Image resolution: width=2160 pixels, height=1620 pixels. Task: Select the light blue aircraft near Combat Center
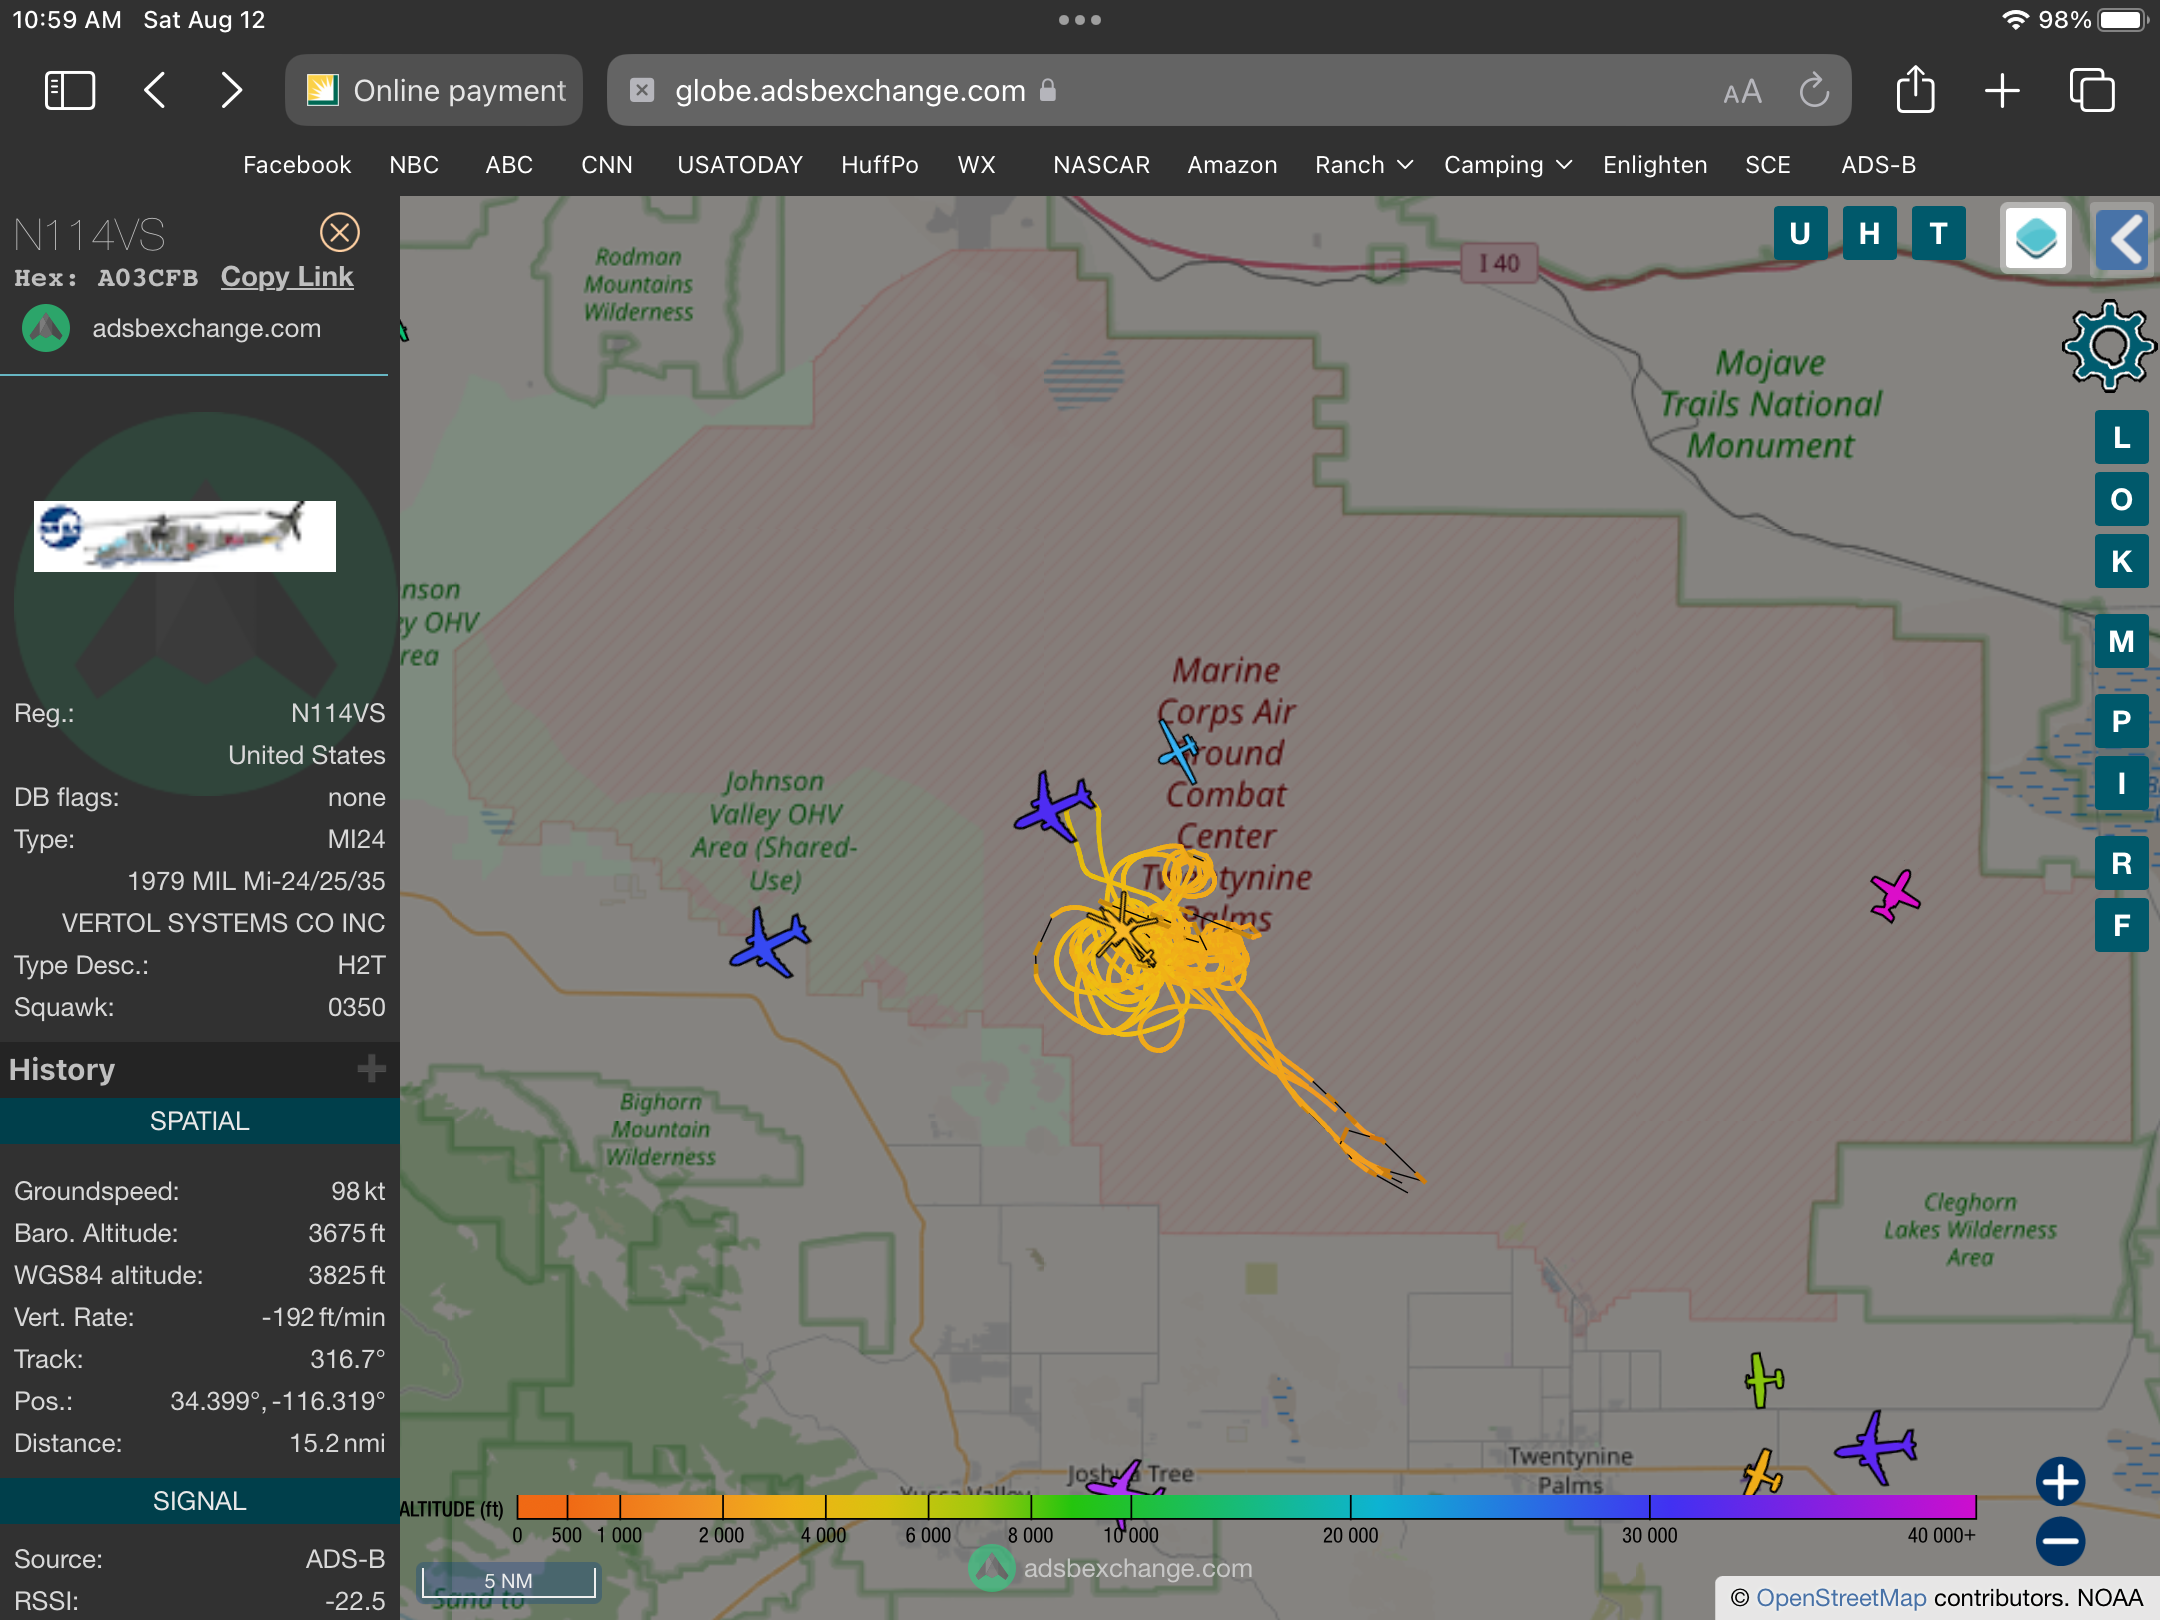1178,750
